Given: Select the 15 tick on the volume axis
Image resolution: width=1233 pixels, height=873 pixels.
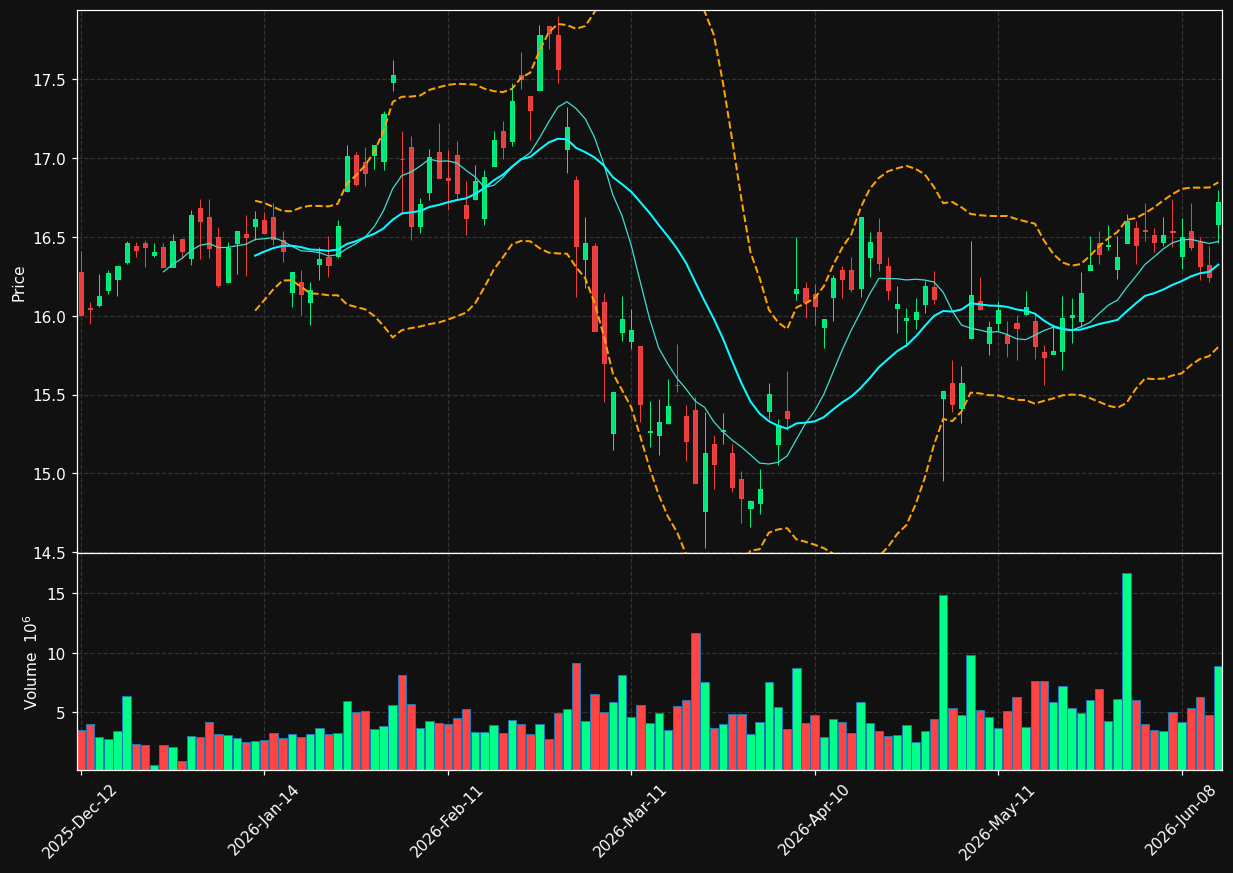Looking at the screenshot, I should tap(58, 595).
